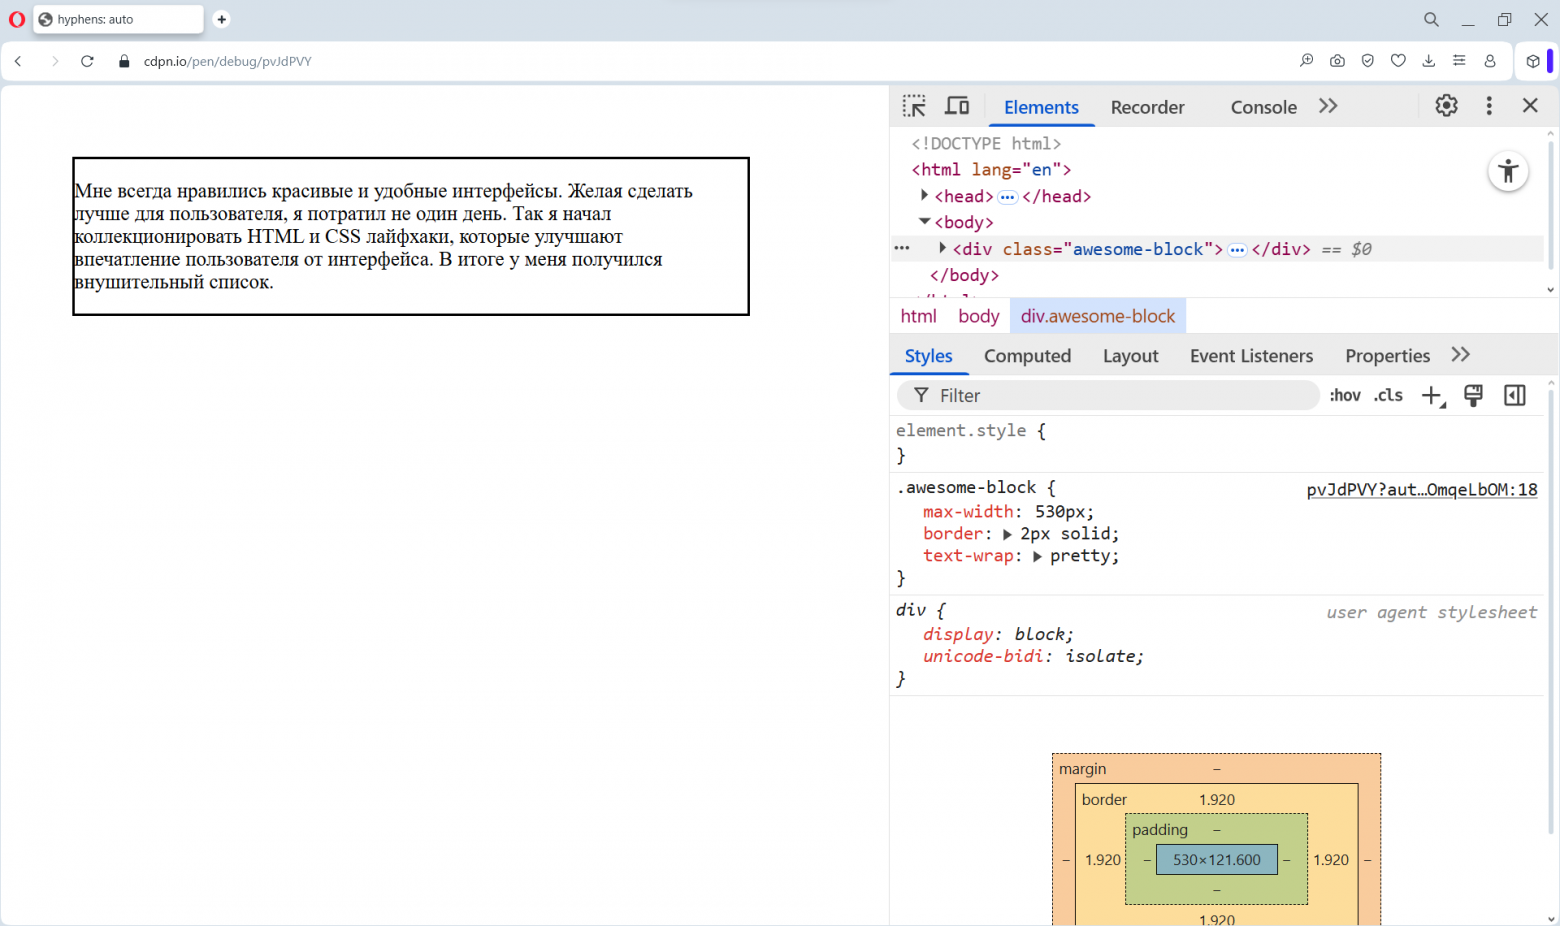
Task: Select body in the breadcrumb trail
Action: coord(978,316)
